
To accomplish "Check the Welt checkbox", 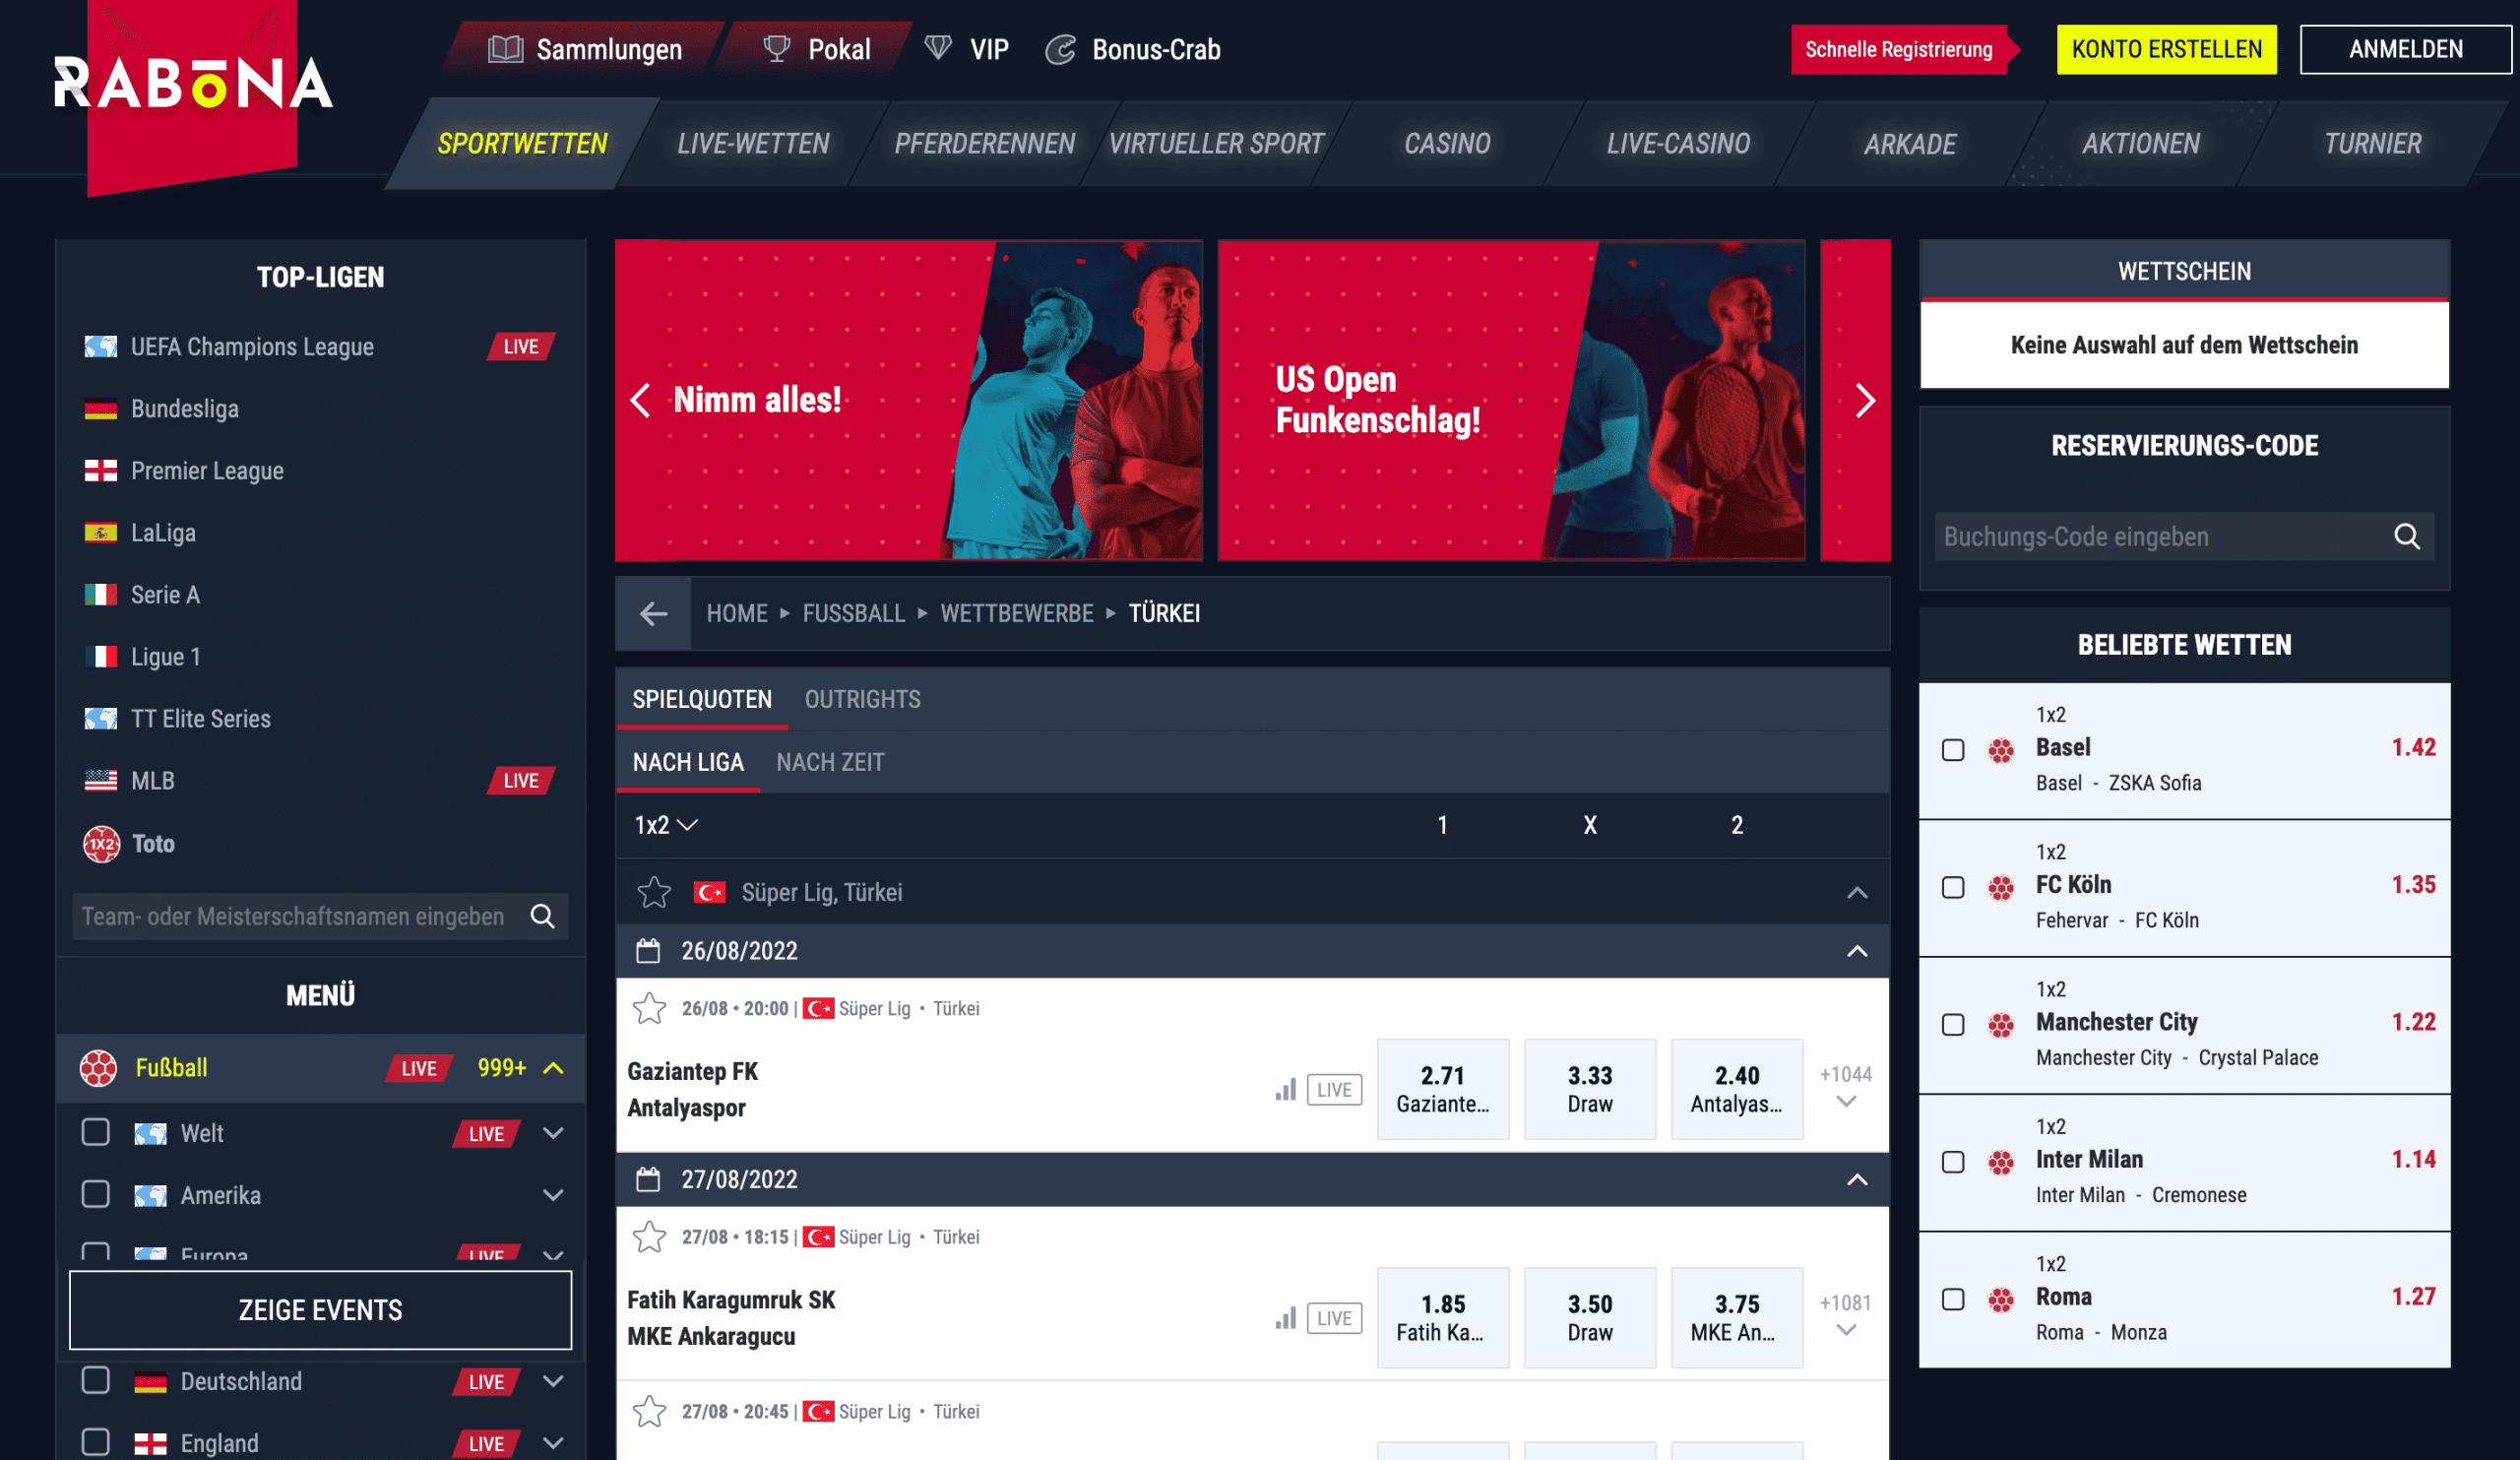I will pyautogui.click(x=95, y=1132).
